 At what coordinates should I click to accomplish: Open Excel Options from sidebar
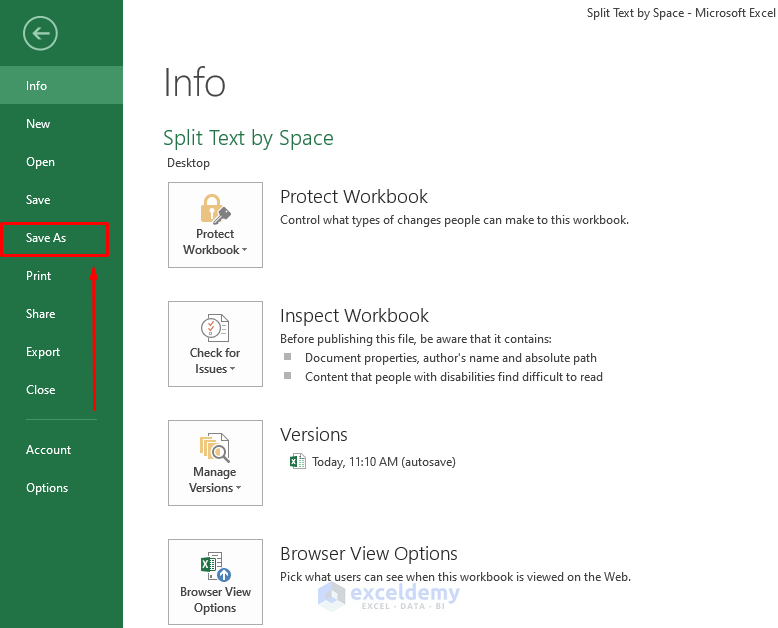(x=62, y=488)
